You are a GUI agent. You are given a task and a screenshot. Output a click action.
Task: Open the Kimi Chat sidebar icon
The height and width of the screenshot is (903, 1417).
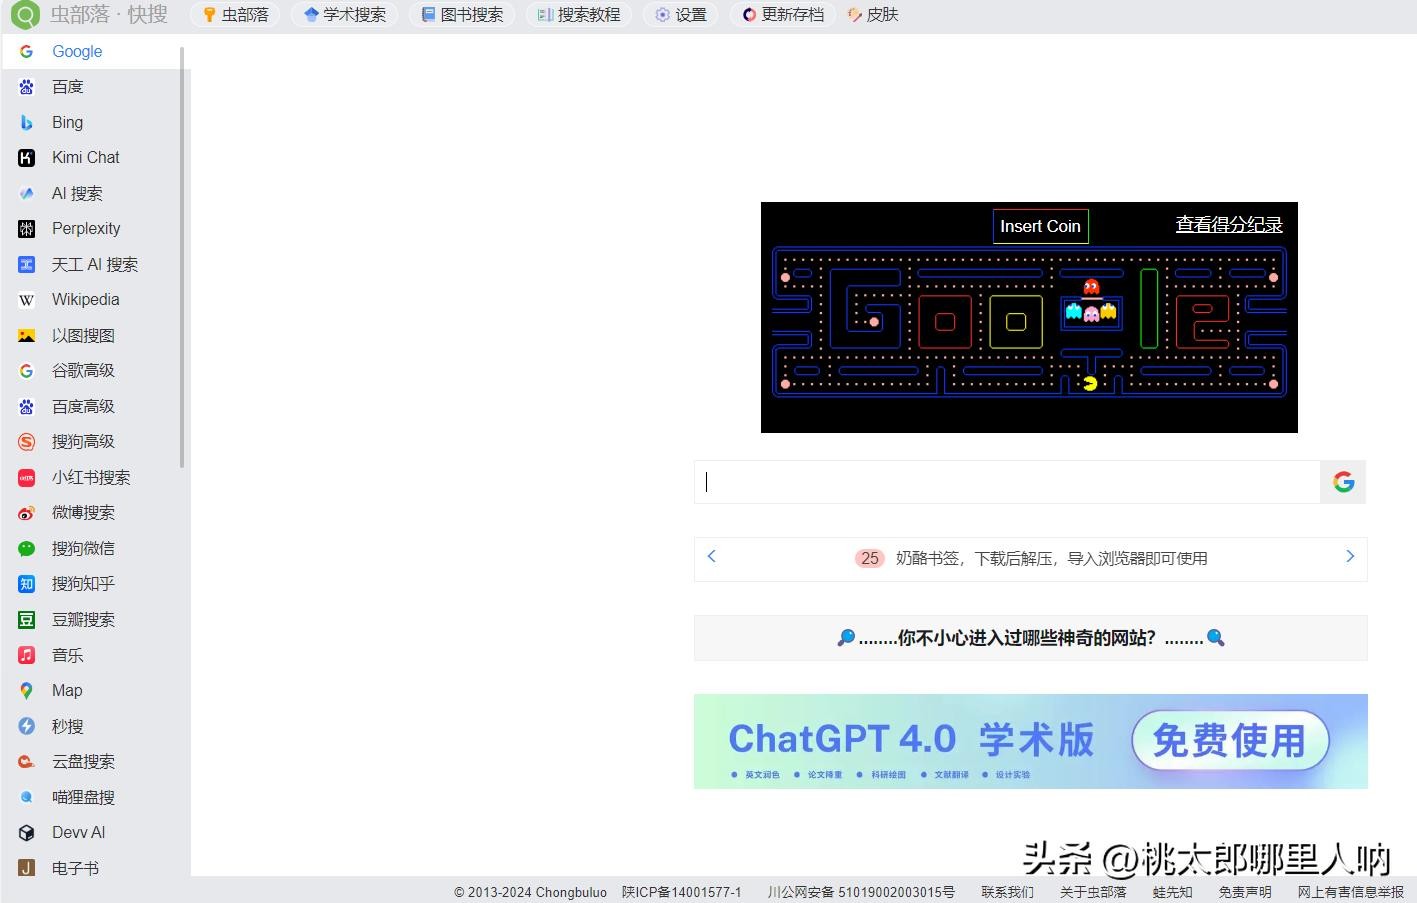tap(27, 158)
